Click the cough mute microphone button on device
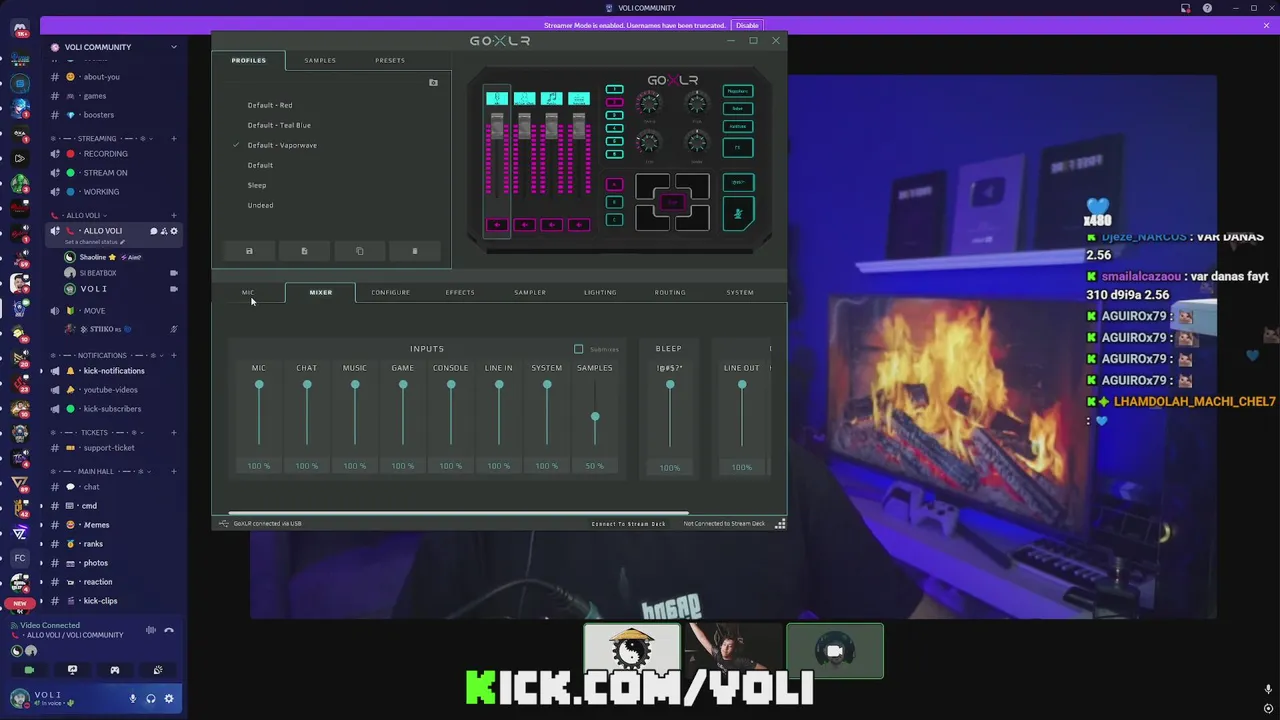This screenshot has height=720, width=1280. click(738, 213)
